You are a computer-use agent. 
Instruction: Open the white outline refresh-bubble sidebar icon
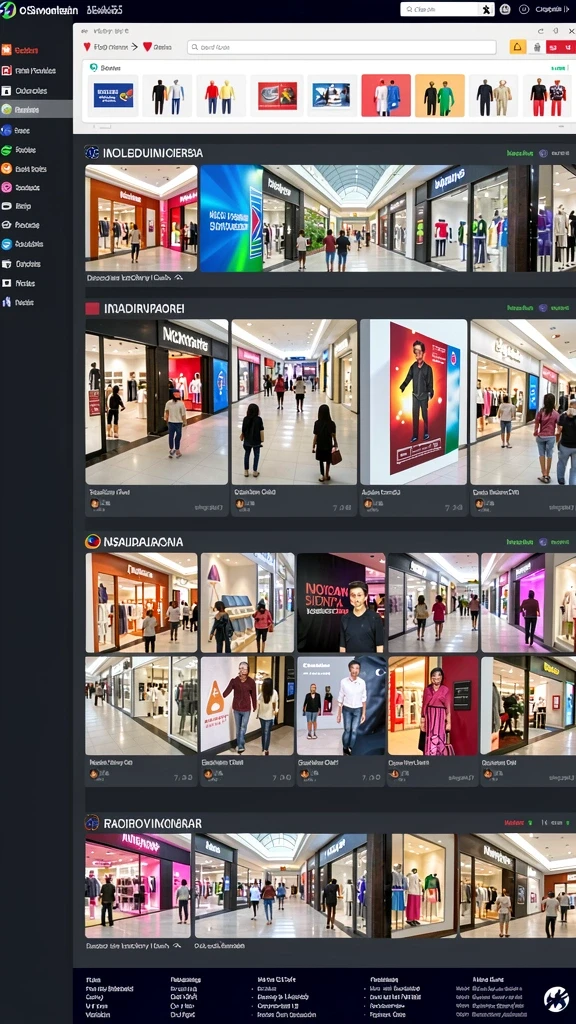pos(7,225)
